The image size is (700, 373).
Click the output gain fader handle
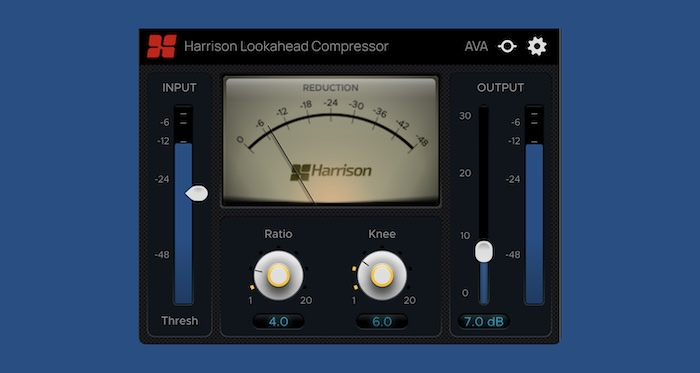pos(483,251)
